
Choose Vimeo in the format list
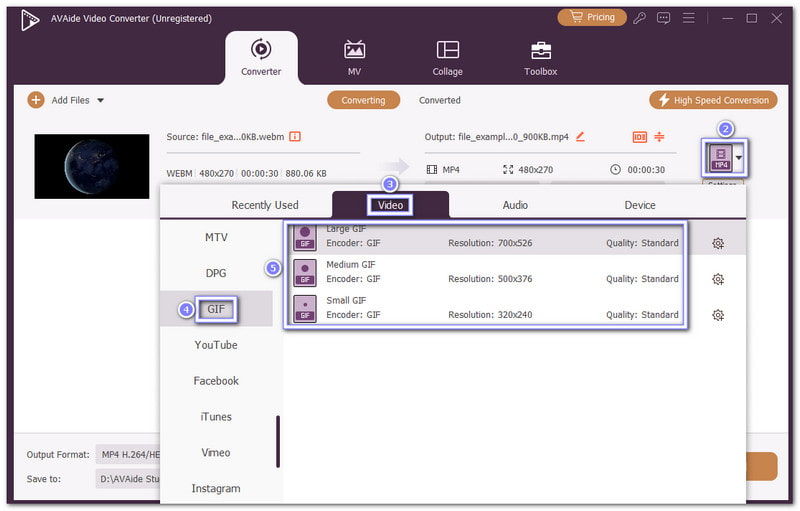(x=216, y=452)
